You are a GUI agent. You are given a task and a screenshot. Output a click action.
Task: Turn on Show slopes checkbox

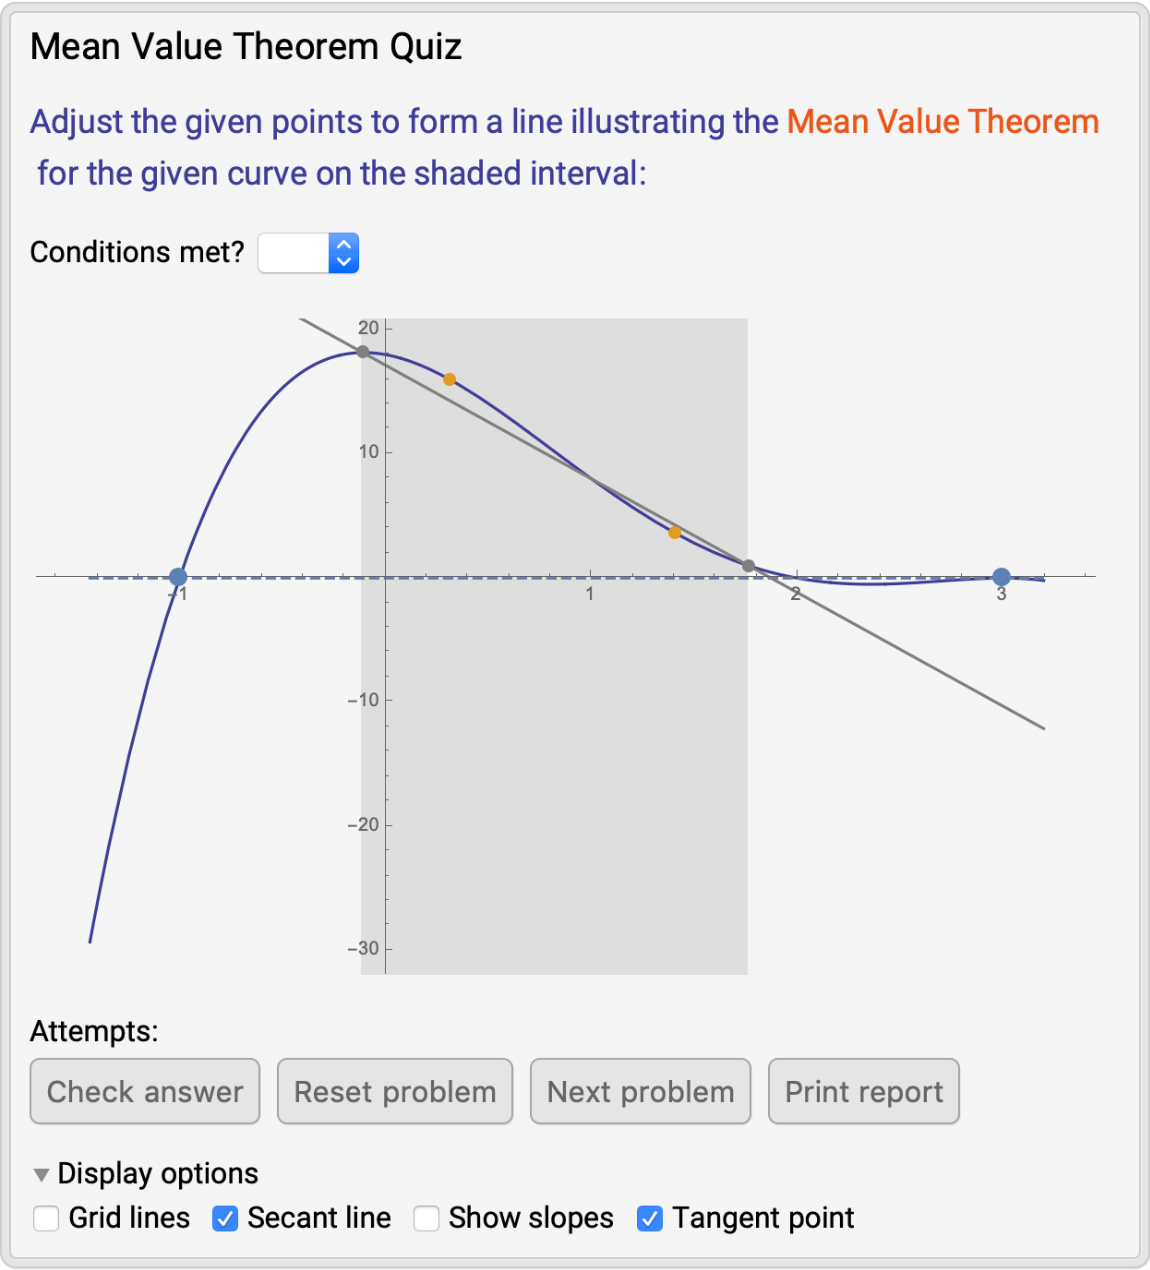[x=427, y=1218]
